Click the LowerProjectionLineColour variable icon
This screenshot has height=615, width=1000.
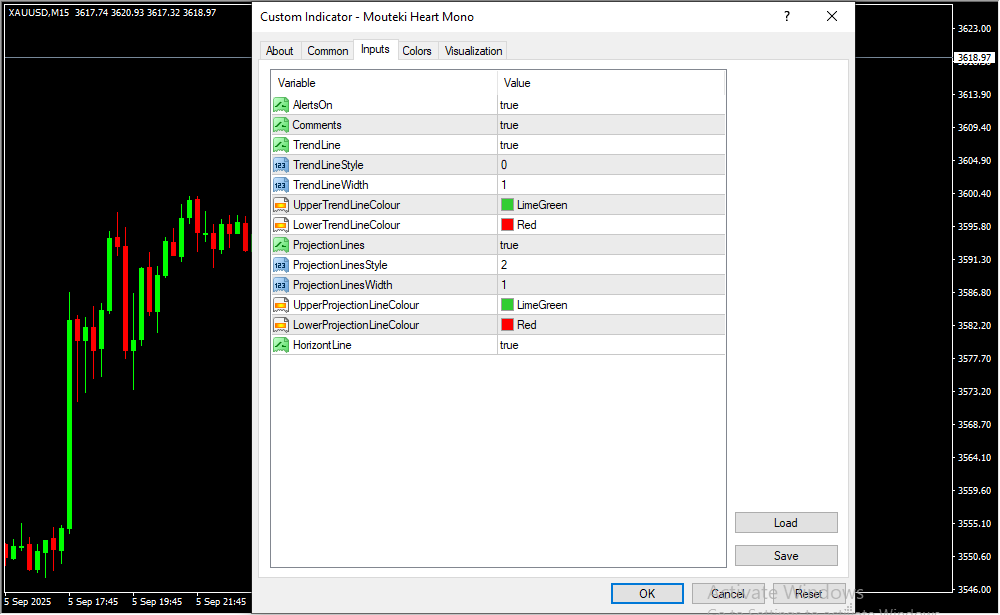point(281,325)
